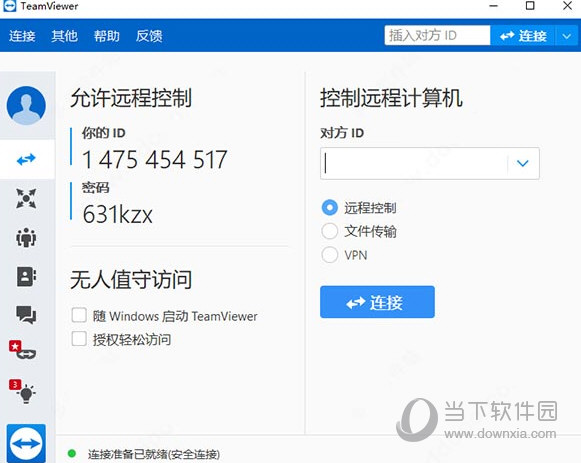Open the 反馈 menu
Viewport: 581px width, 463px height.
coord(149,36)
